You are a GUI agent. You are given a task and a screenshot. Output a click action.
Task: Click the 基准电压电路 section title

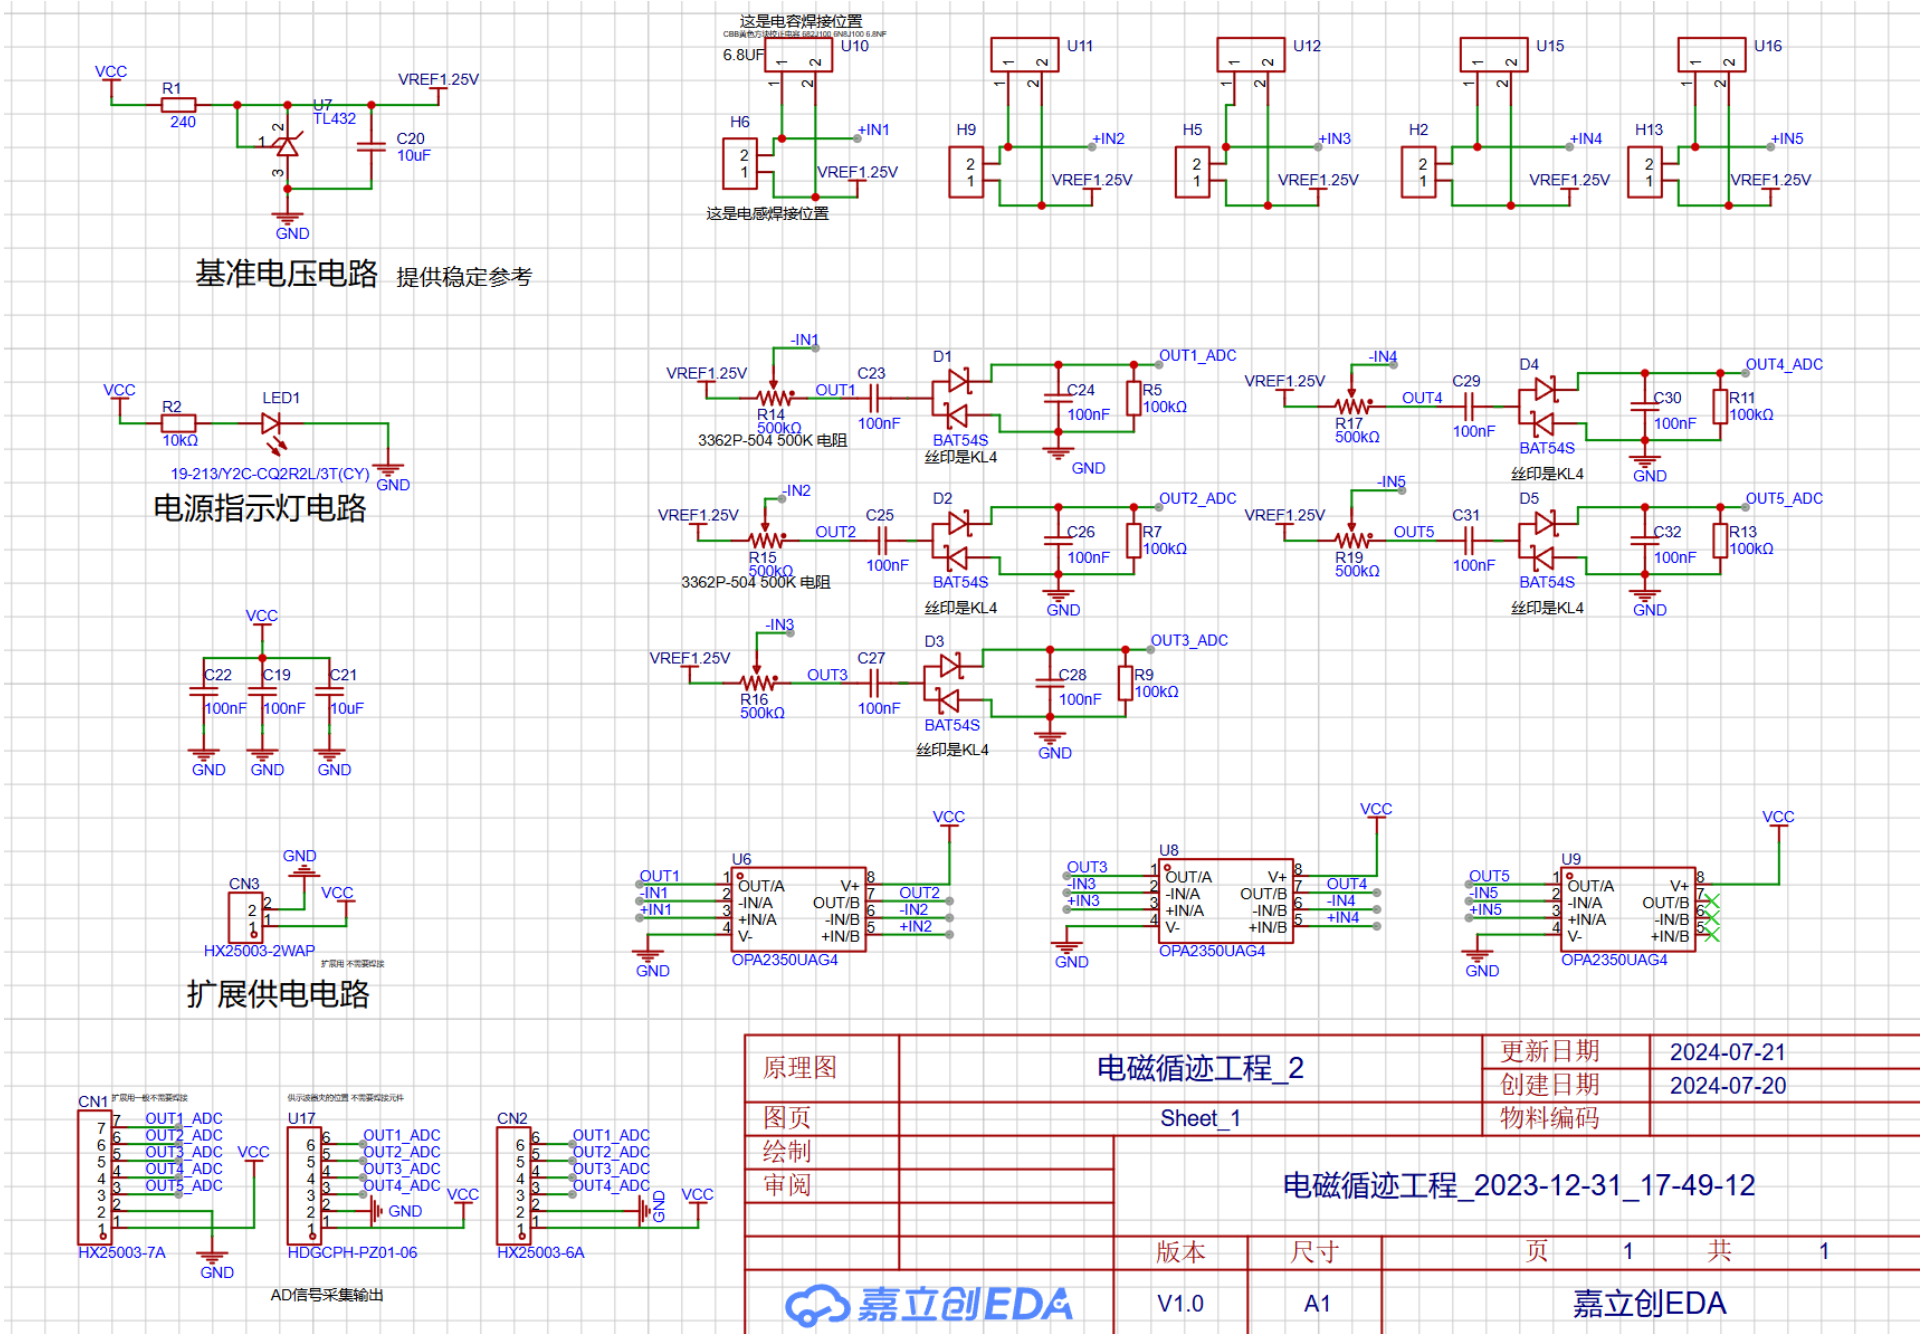(287, 273)
